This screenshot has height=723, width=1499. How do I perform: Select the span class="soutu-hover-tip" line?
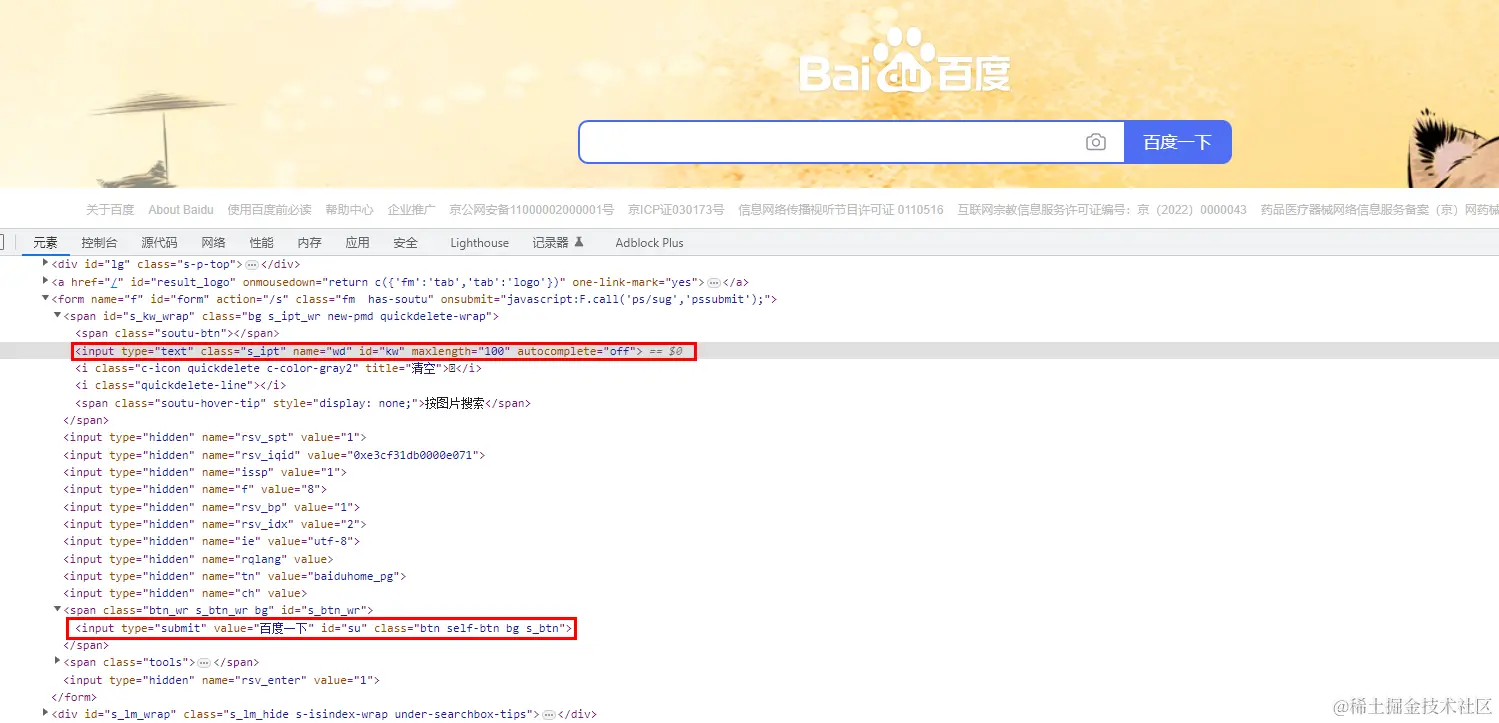[x=303, y=403]
